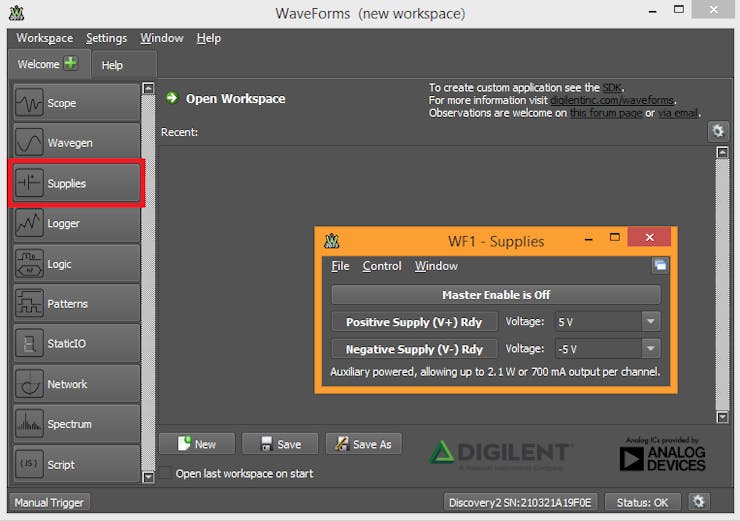This screenshot has width=740, height=521.
Task: Open the status bar gear settings
Action: click(698, 501)
